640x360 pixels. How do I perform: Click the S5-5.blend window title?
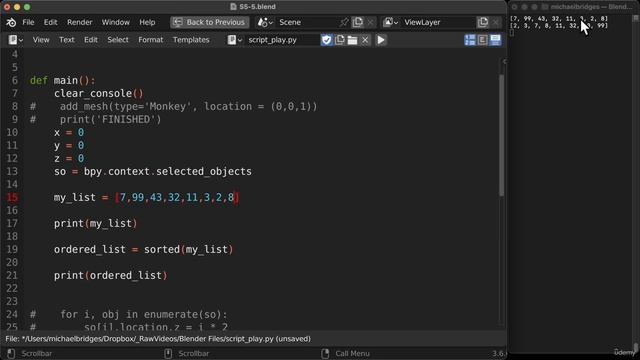(x=257, y=7)
